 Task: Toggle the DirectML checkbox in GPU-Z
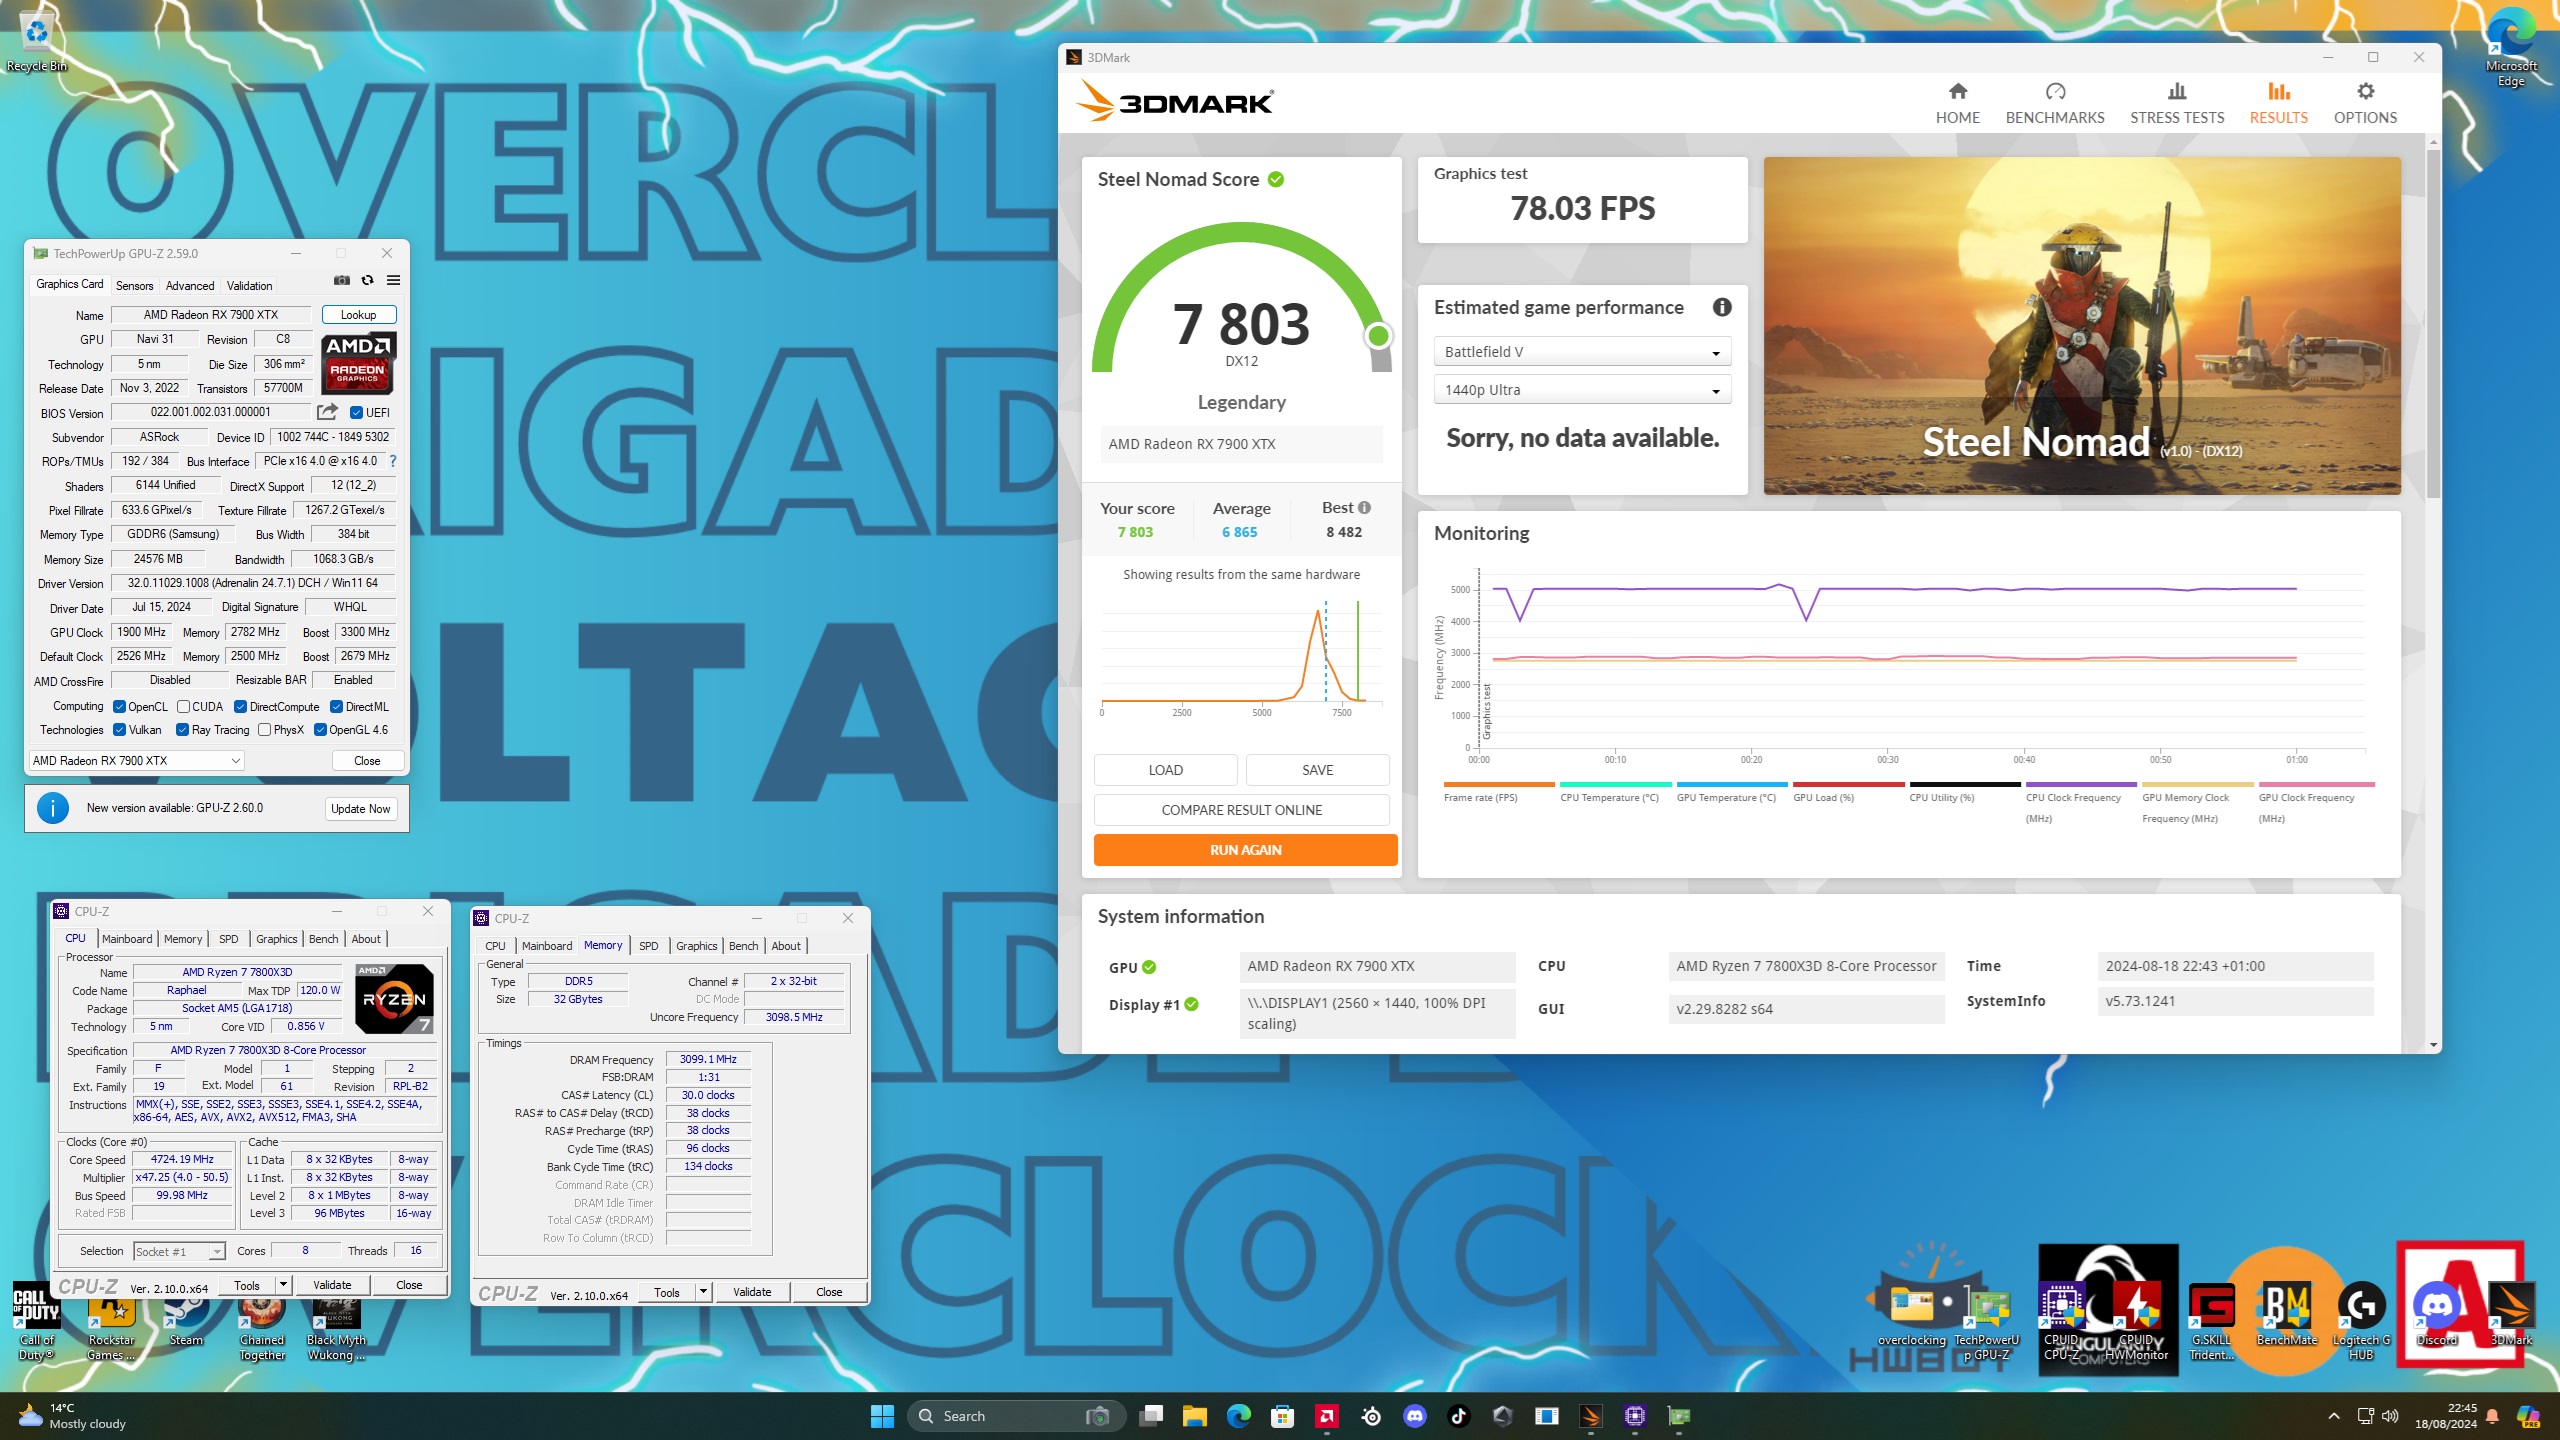(336, 707)
